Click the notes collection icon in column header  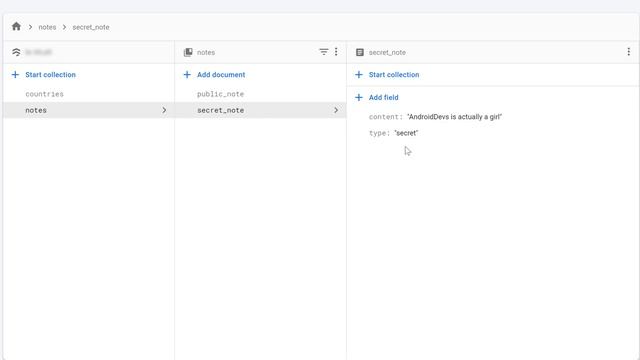click(x=188, y=52)
